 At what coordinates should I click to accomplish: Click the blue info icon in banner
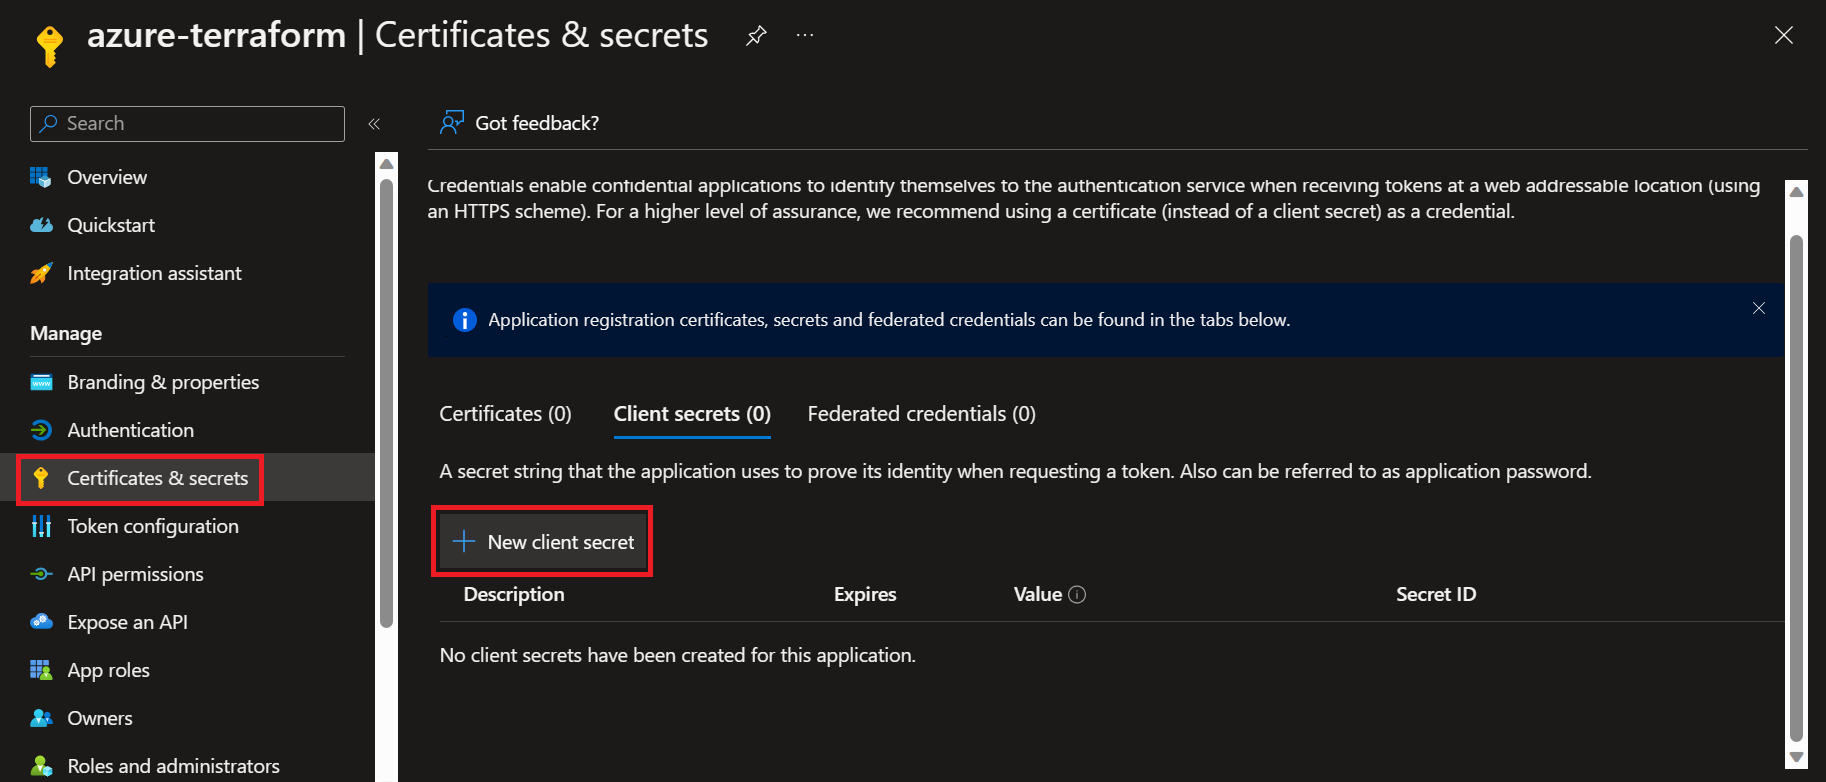click(x=465, y=320)
